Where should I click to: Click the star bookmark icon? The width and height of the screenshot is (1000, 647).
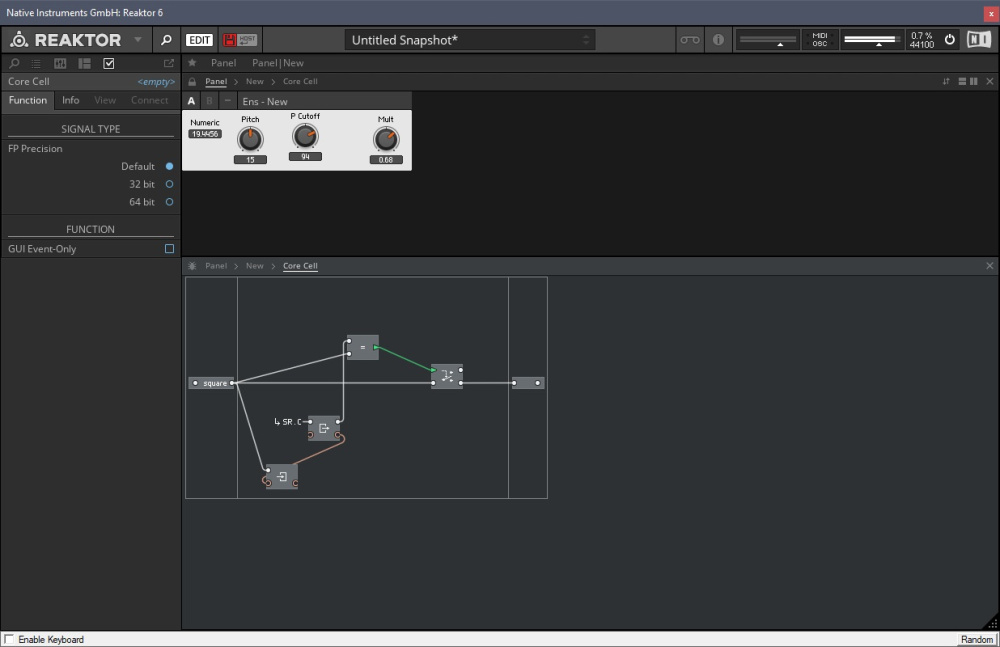click(192, 63)
